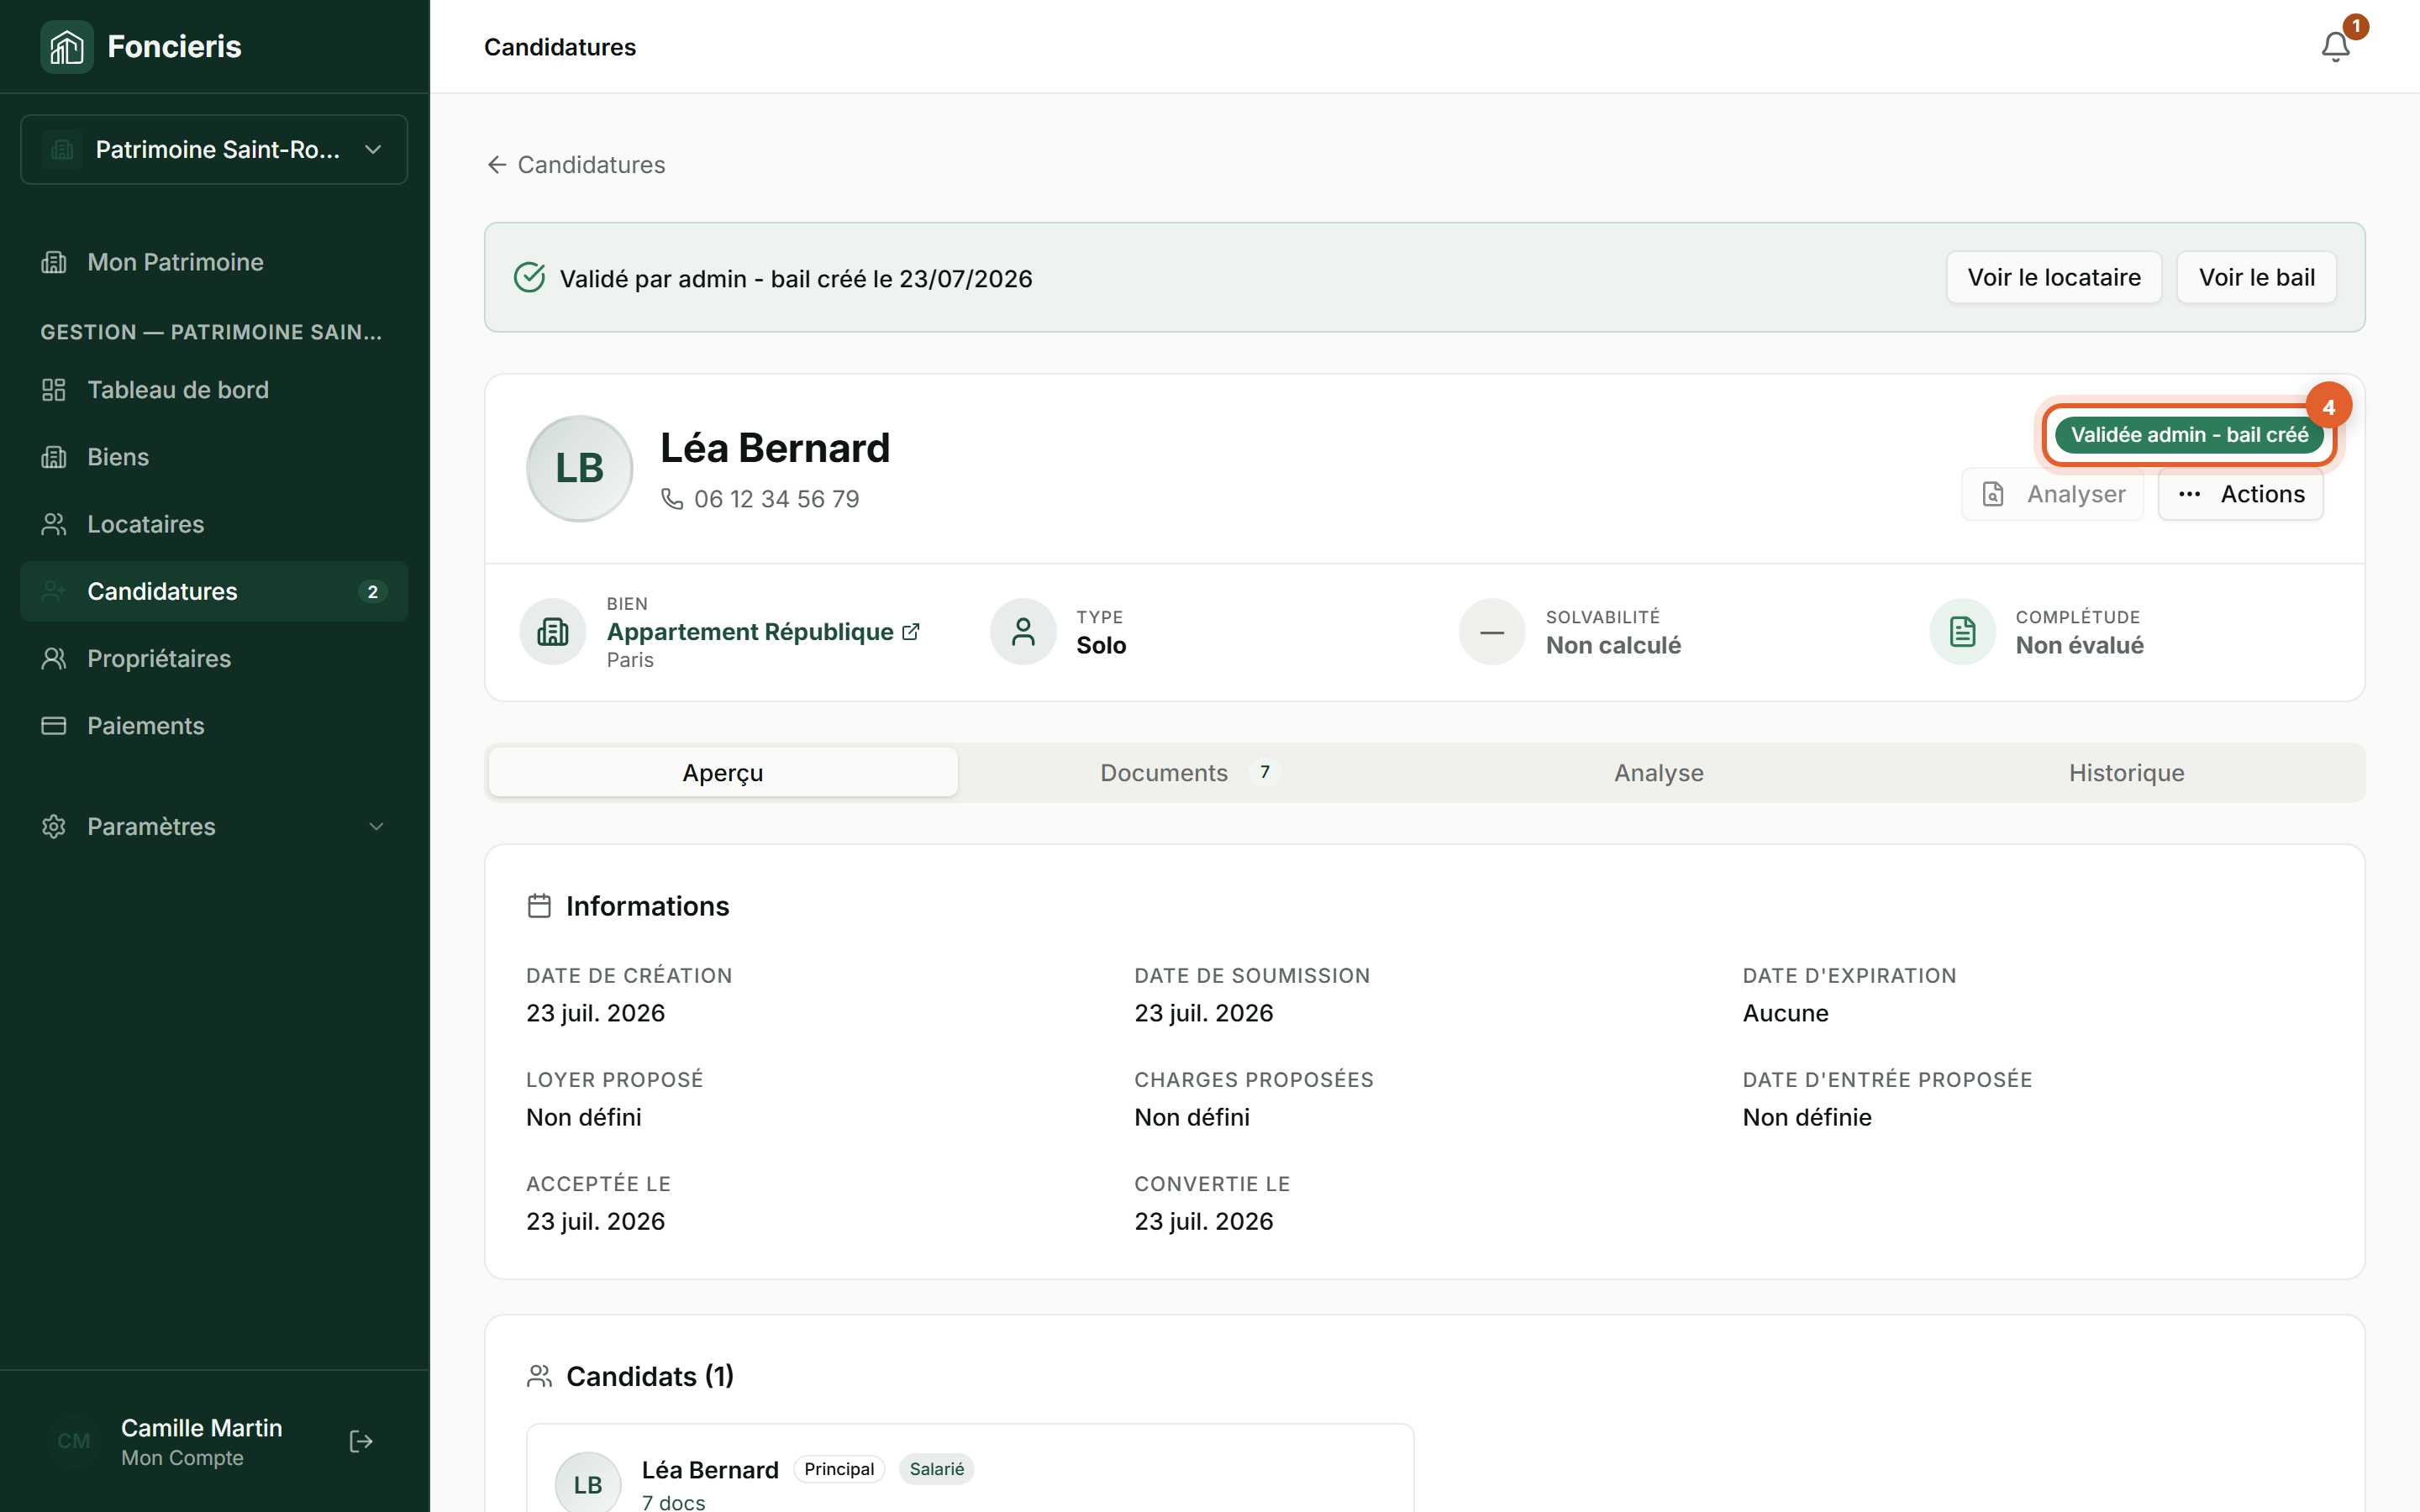2420x1512 pixels.
Task: Click the three-dots icon in Actions button
Action: tap(2190, 494)
